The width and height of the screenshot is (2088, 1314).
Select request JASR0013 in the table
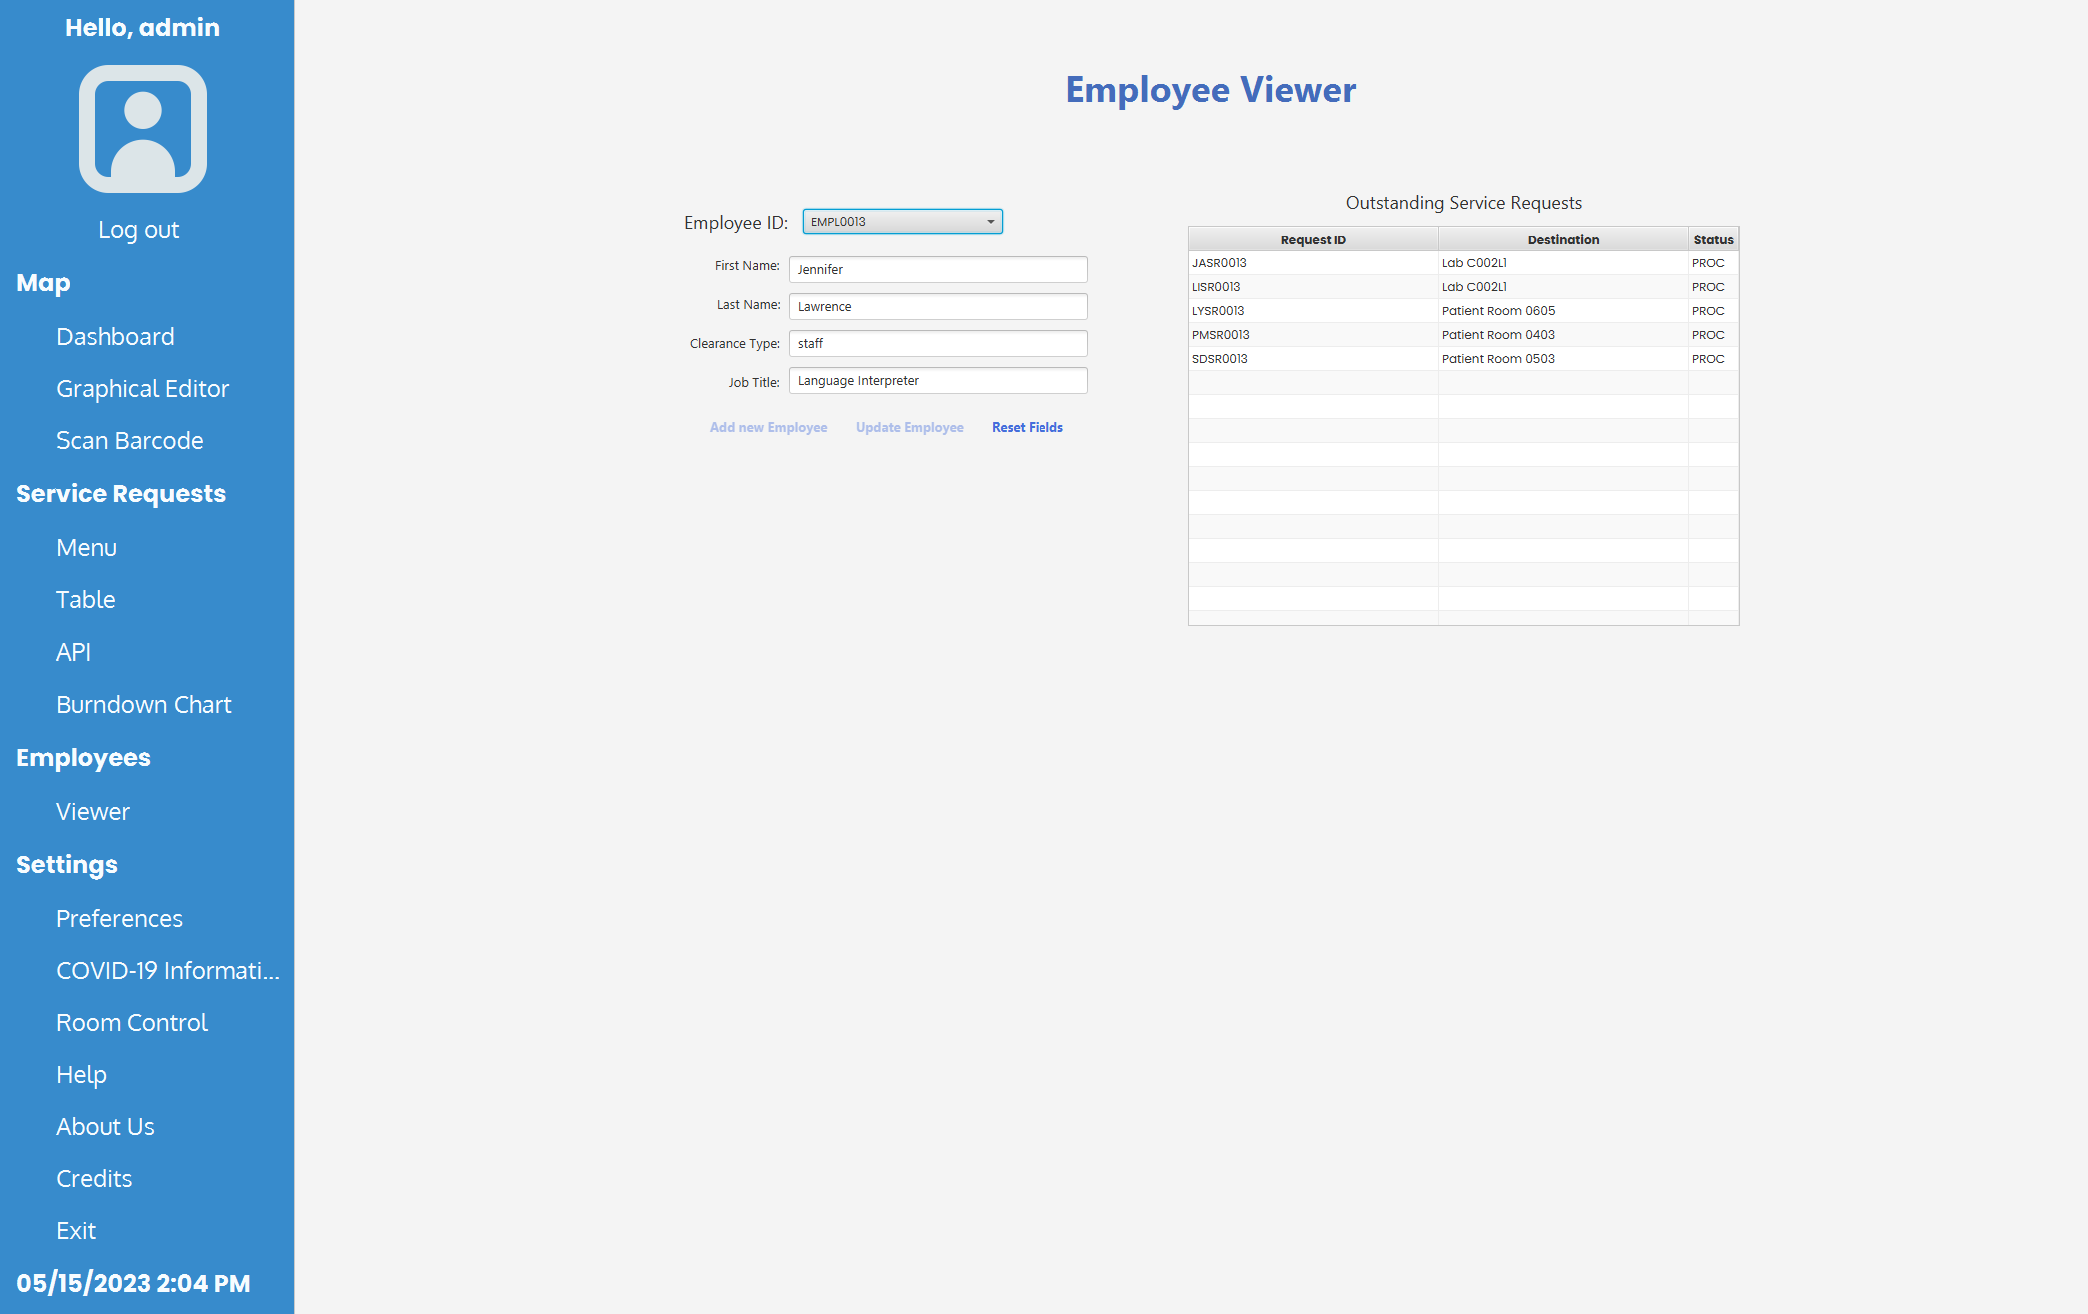[x=1312, y=262]
